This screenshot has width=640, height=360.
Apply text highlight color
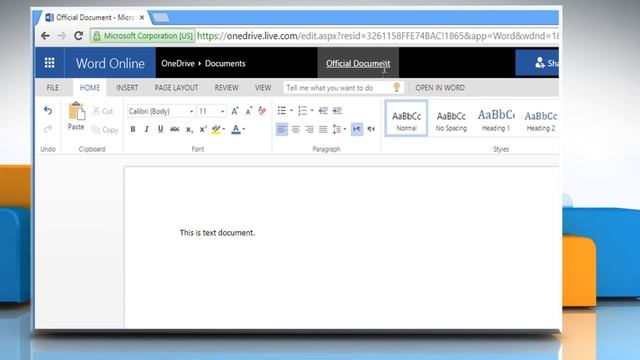coord(216,129)
